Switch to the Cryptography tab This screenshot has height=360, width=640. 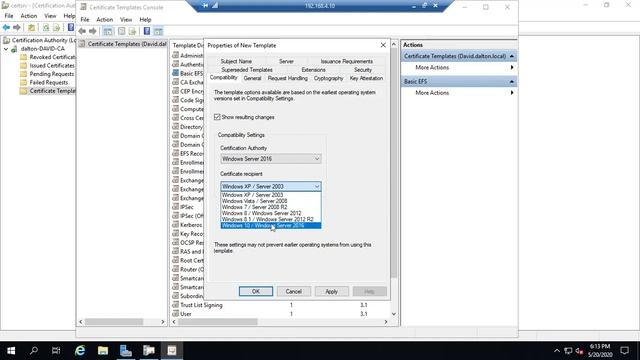pyautogui.click(x=328, y=78)
